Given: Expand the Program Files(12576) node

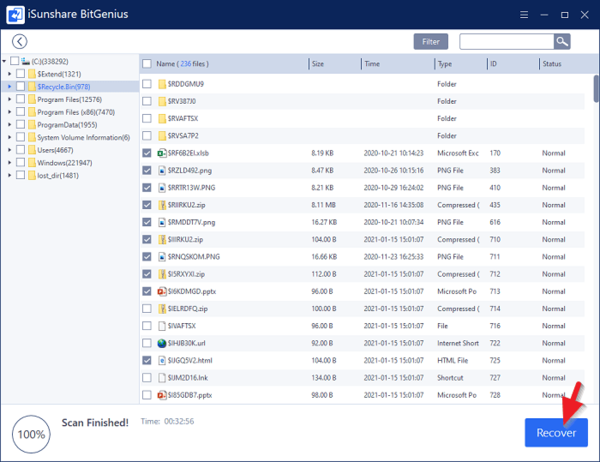Looking at the screenshot, I should point(10,99).
